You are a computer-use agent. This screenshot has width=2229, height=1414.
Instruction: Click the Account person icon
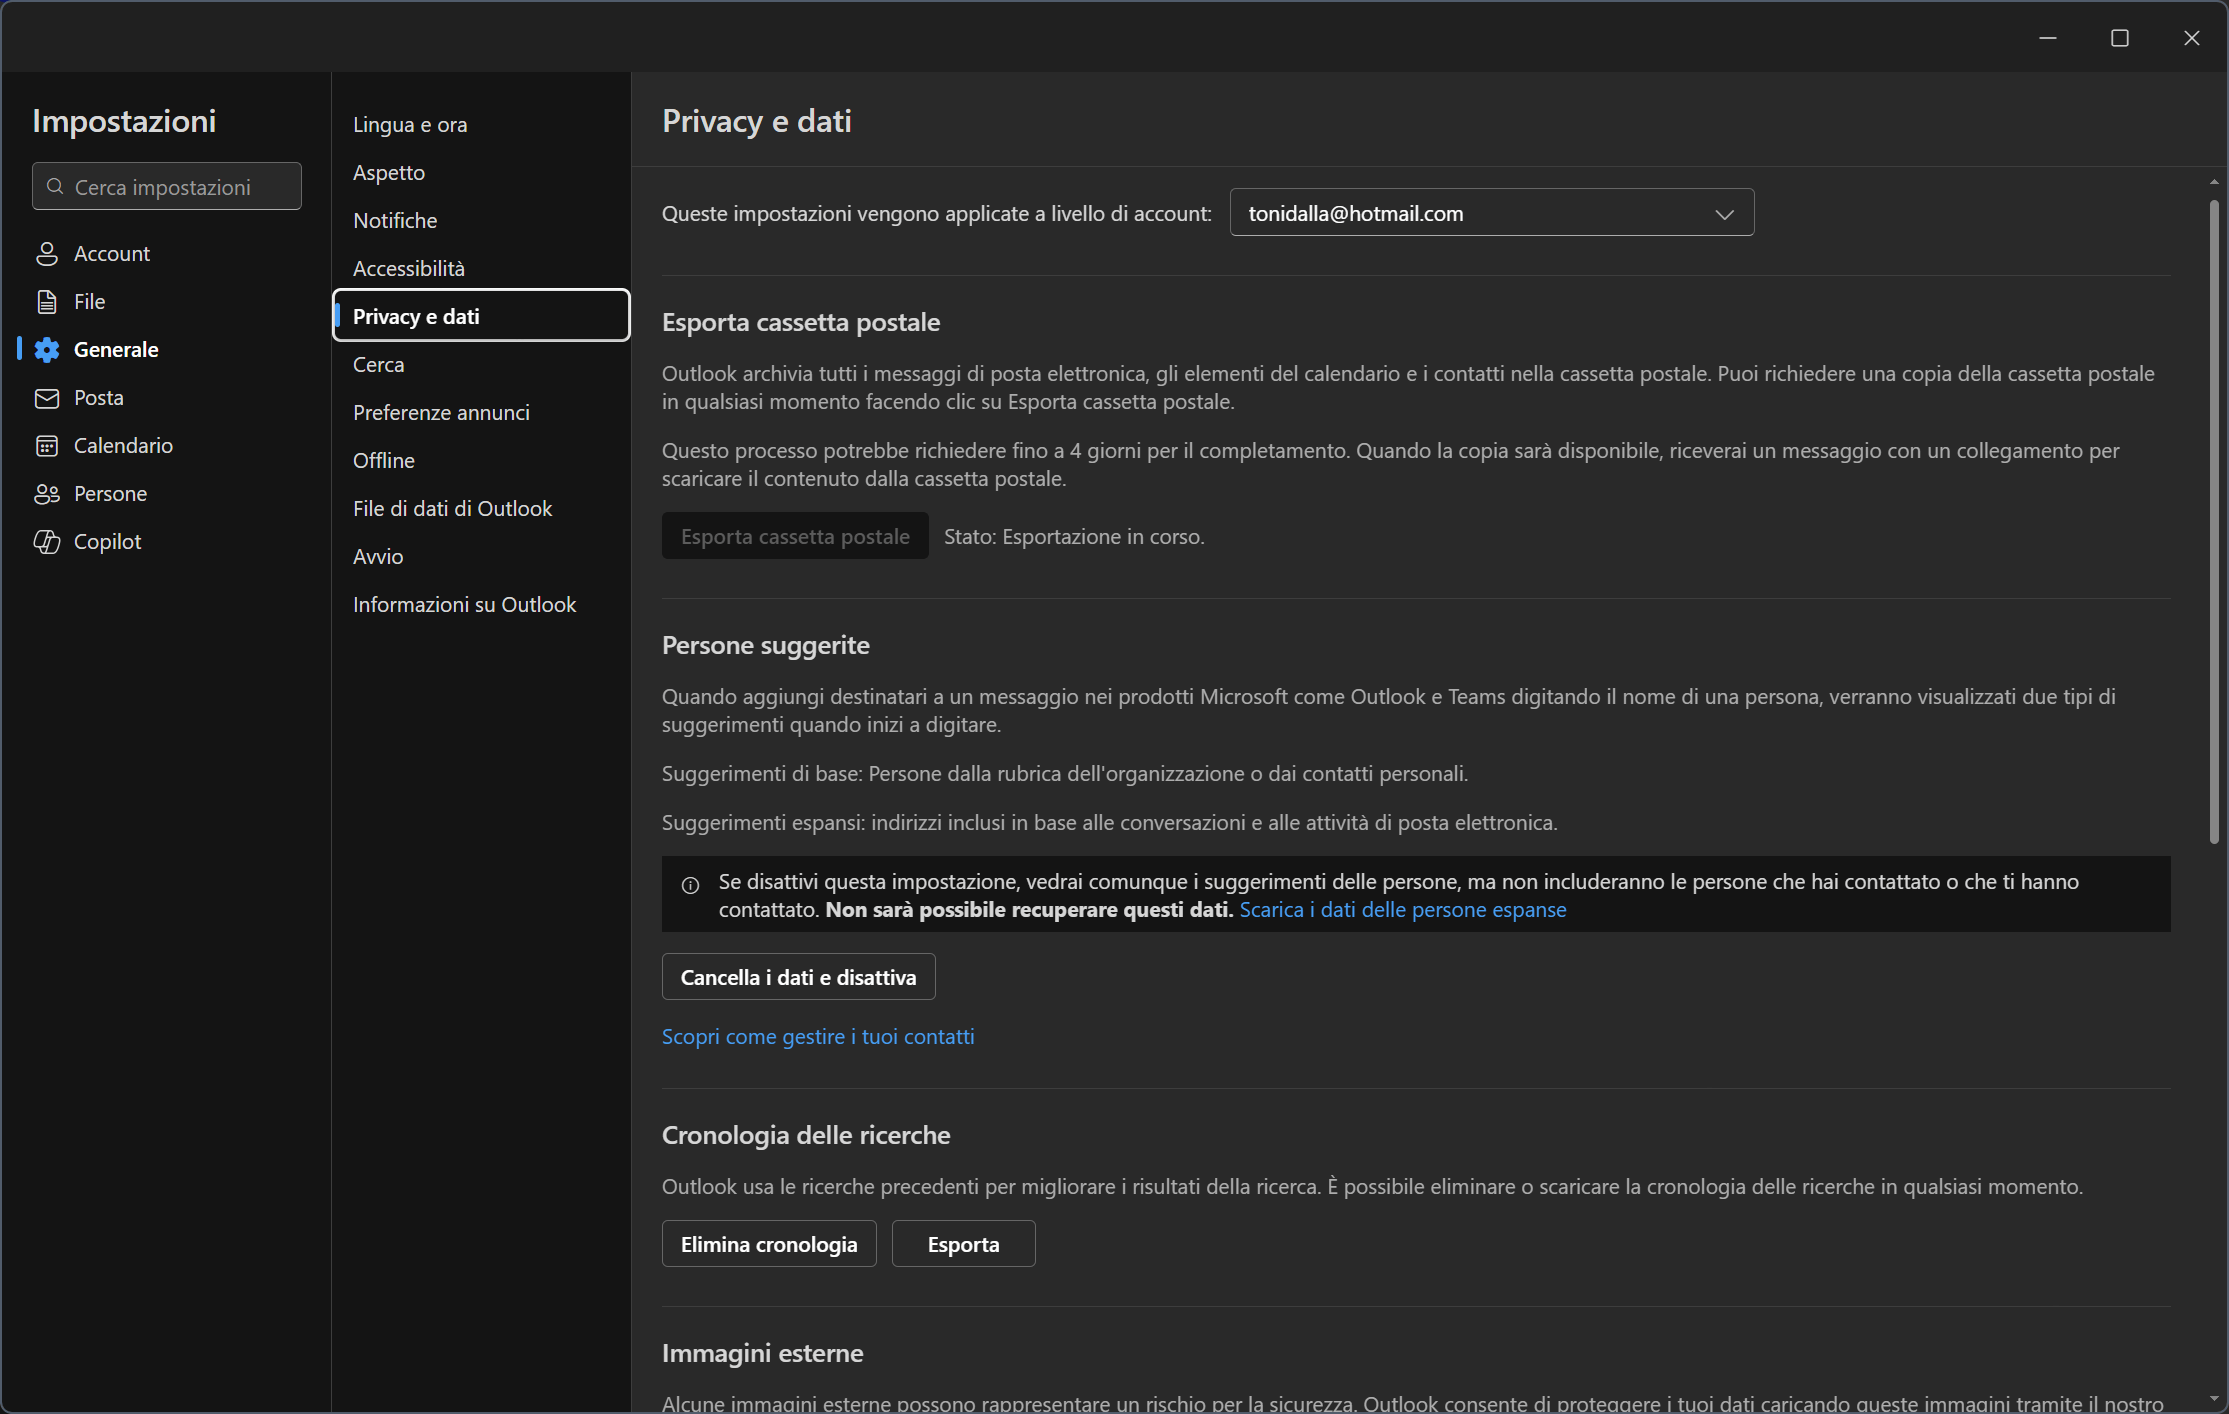pyautogui.click(x=47, y=254)
